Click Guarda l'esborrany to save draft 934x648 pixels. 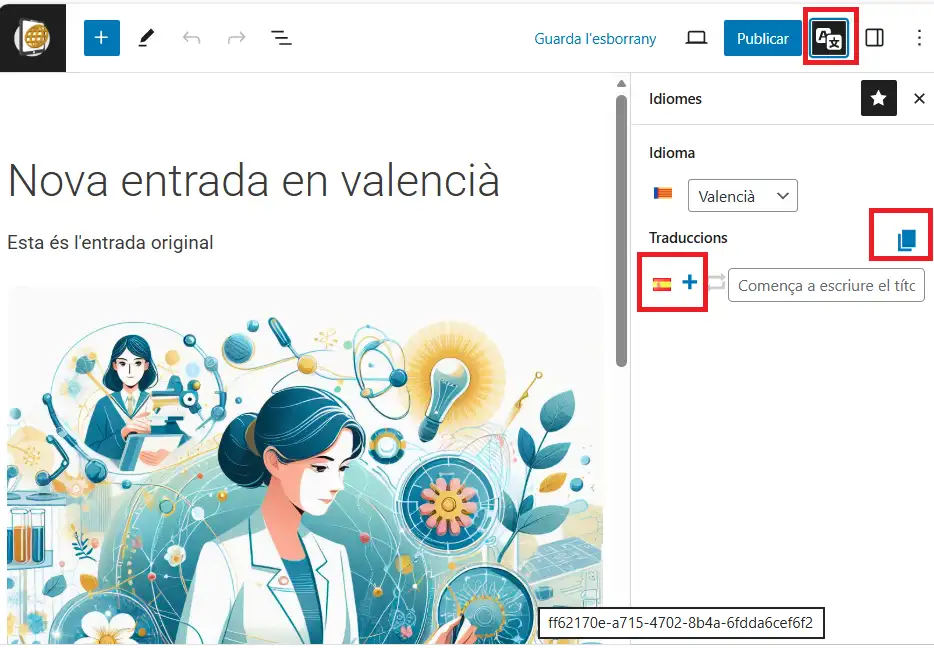point(595,39)
